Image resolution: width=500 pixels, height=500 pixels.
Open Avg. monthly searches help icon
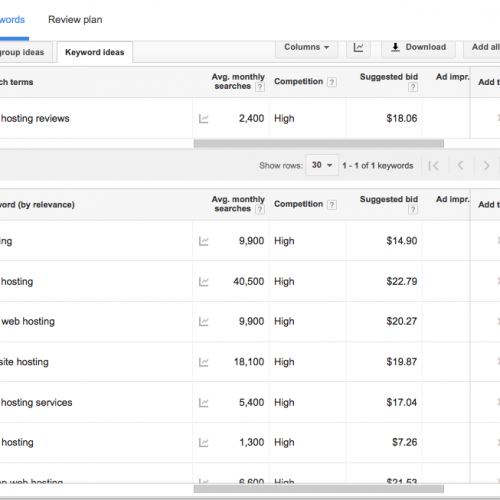click(260, 87)
